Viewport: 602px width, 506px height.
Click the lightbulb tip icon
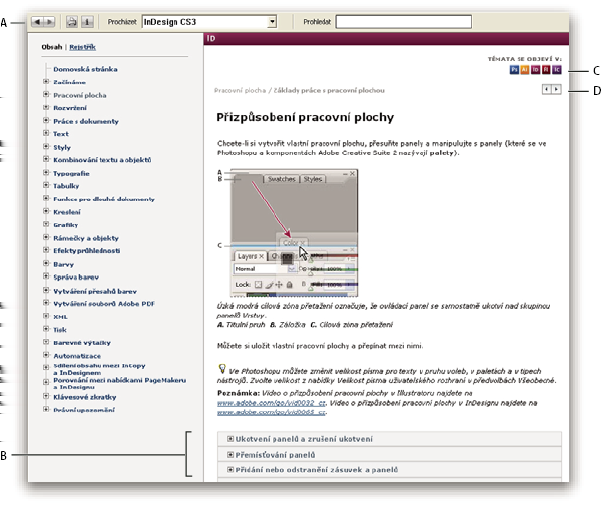point(222,369)
